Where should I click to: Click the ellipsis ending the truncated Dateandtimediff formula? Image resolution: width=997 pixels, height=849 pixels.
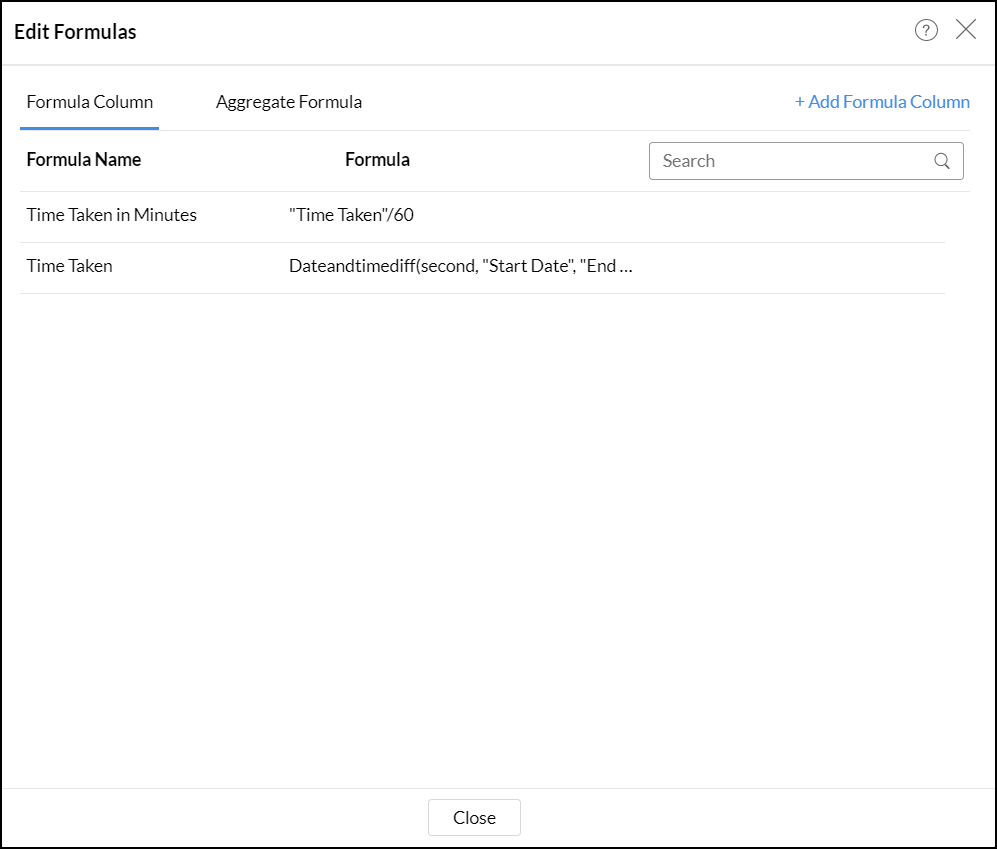tap(627, 267)
